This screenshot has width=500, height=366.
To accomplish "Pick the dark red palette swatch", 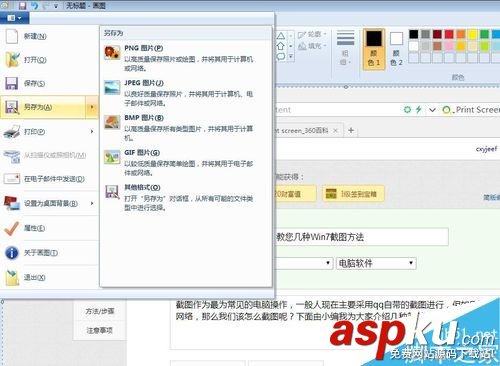I will click(x=437, y=34).
